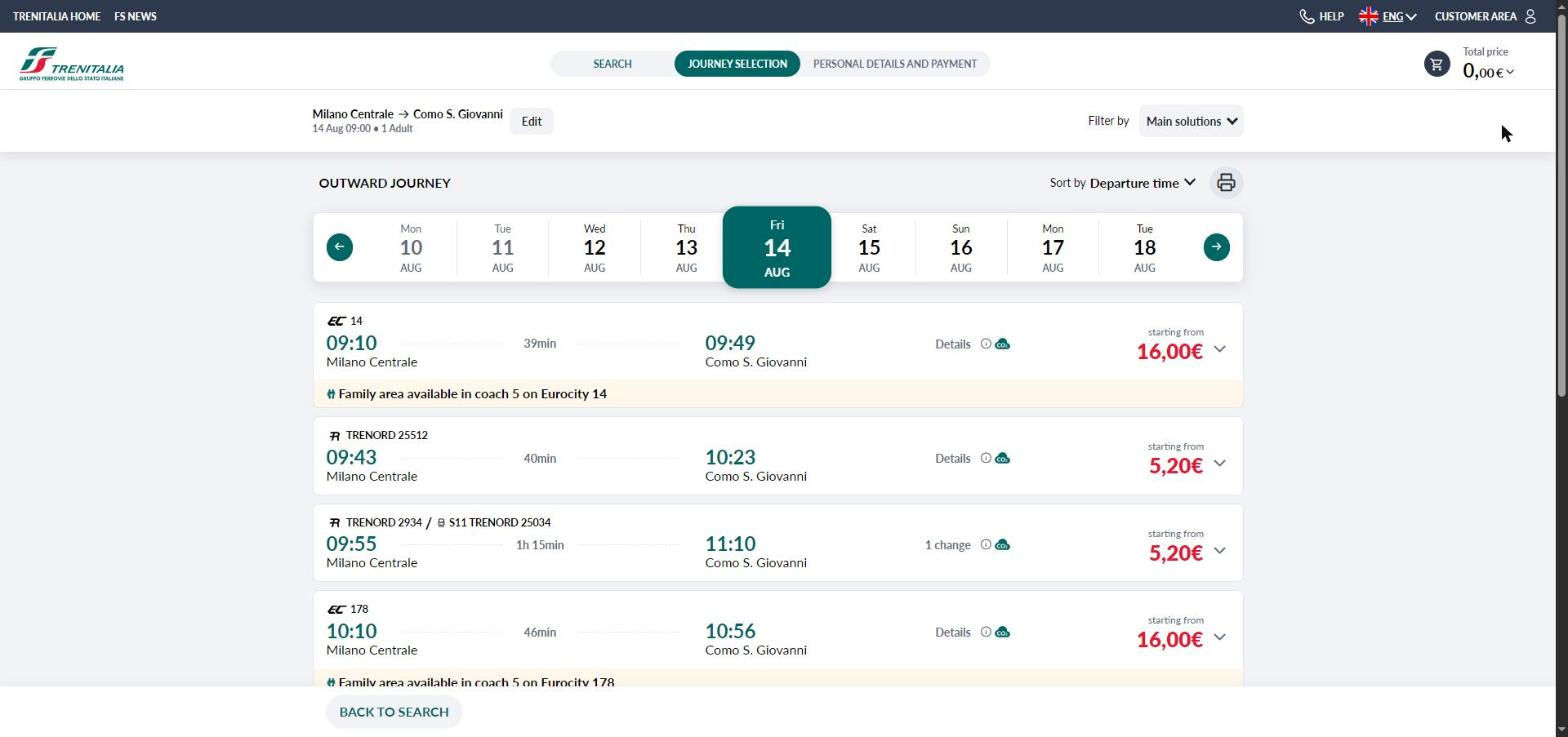Go to previous dates arrow
The image size is (1568, 737).
[x=340, y=247]
